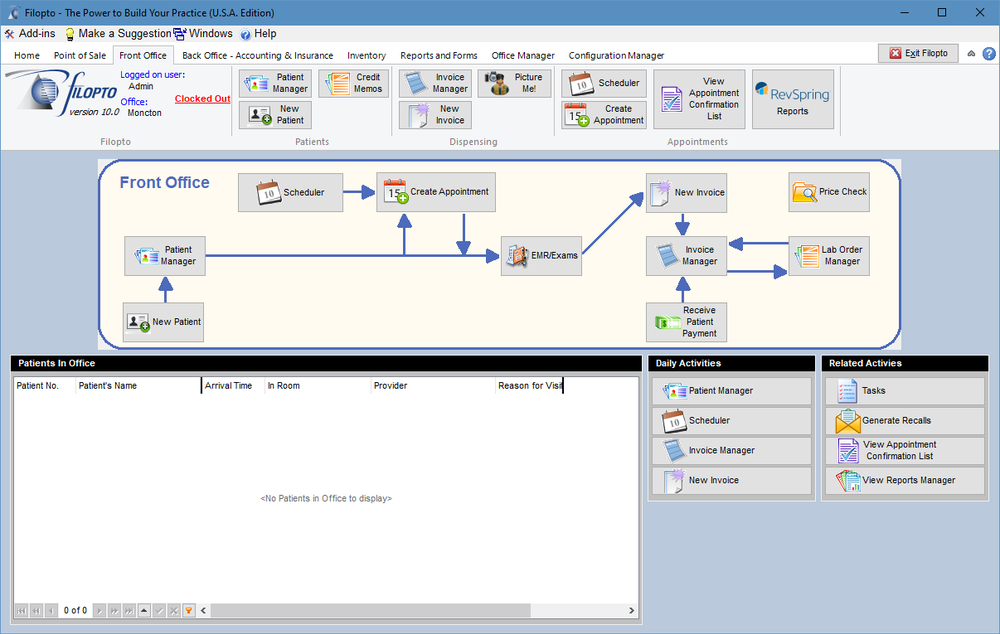This screenshot has width=1000, height=634.
Task: Open Invoice Manager in Dispensing group
Action: (436, 84)
